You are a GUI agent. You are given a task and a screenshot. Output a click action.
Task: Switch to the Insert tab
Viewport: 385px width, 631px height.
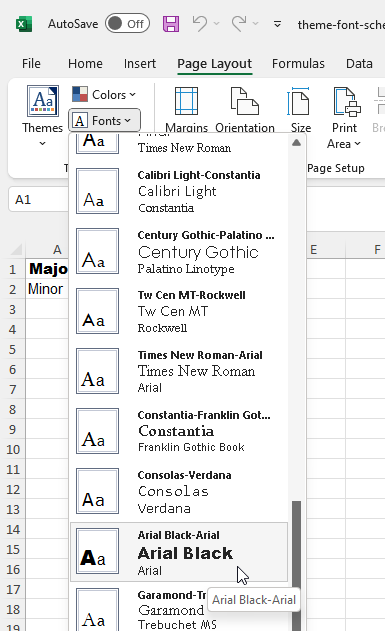(140, 64)
